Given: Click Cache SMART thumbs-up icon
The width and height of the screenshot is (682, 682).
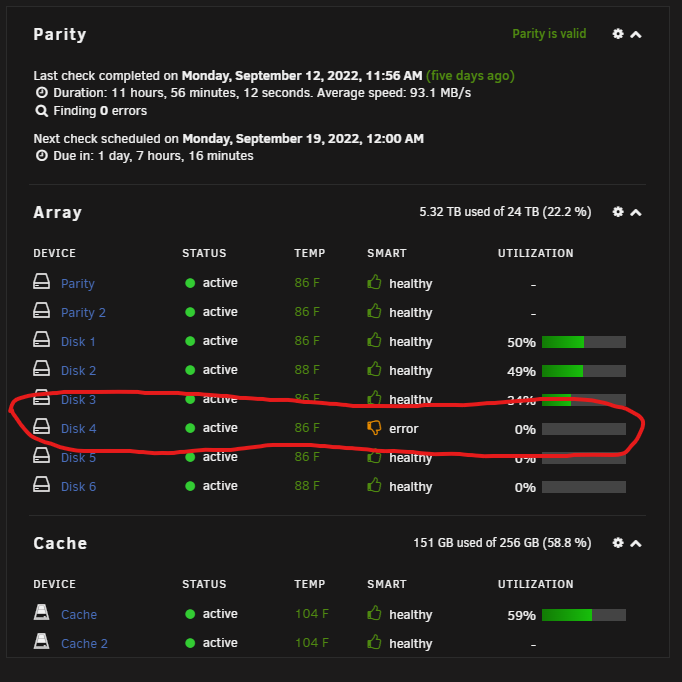Looking at the screenshot, I should pyautogui.click(x=374, y=613).
